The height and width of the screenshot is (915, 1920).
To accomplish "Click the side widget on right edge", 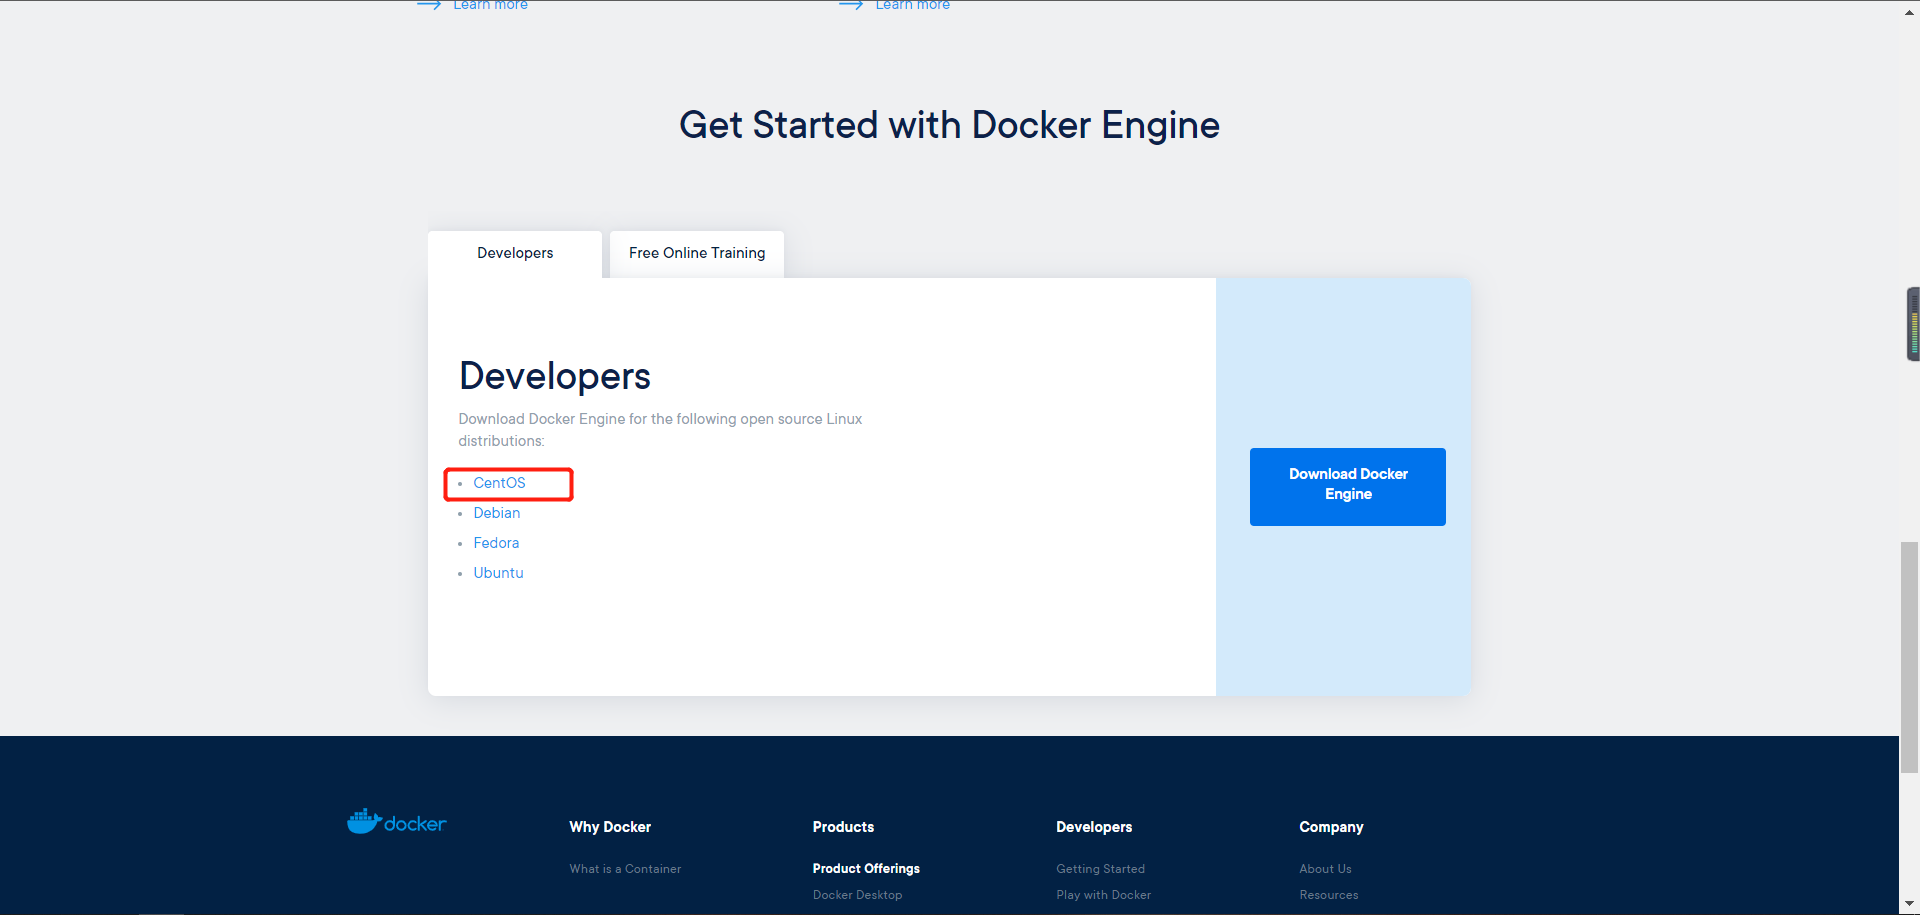I will [1913, 324].
